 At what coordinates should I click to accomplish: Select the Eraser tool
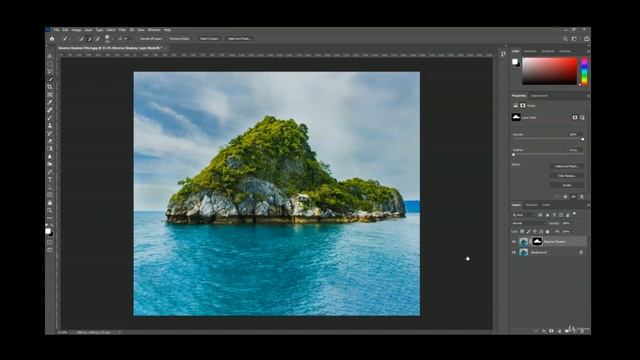click(51, 141)
